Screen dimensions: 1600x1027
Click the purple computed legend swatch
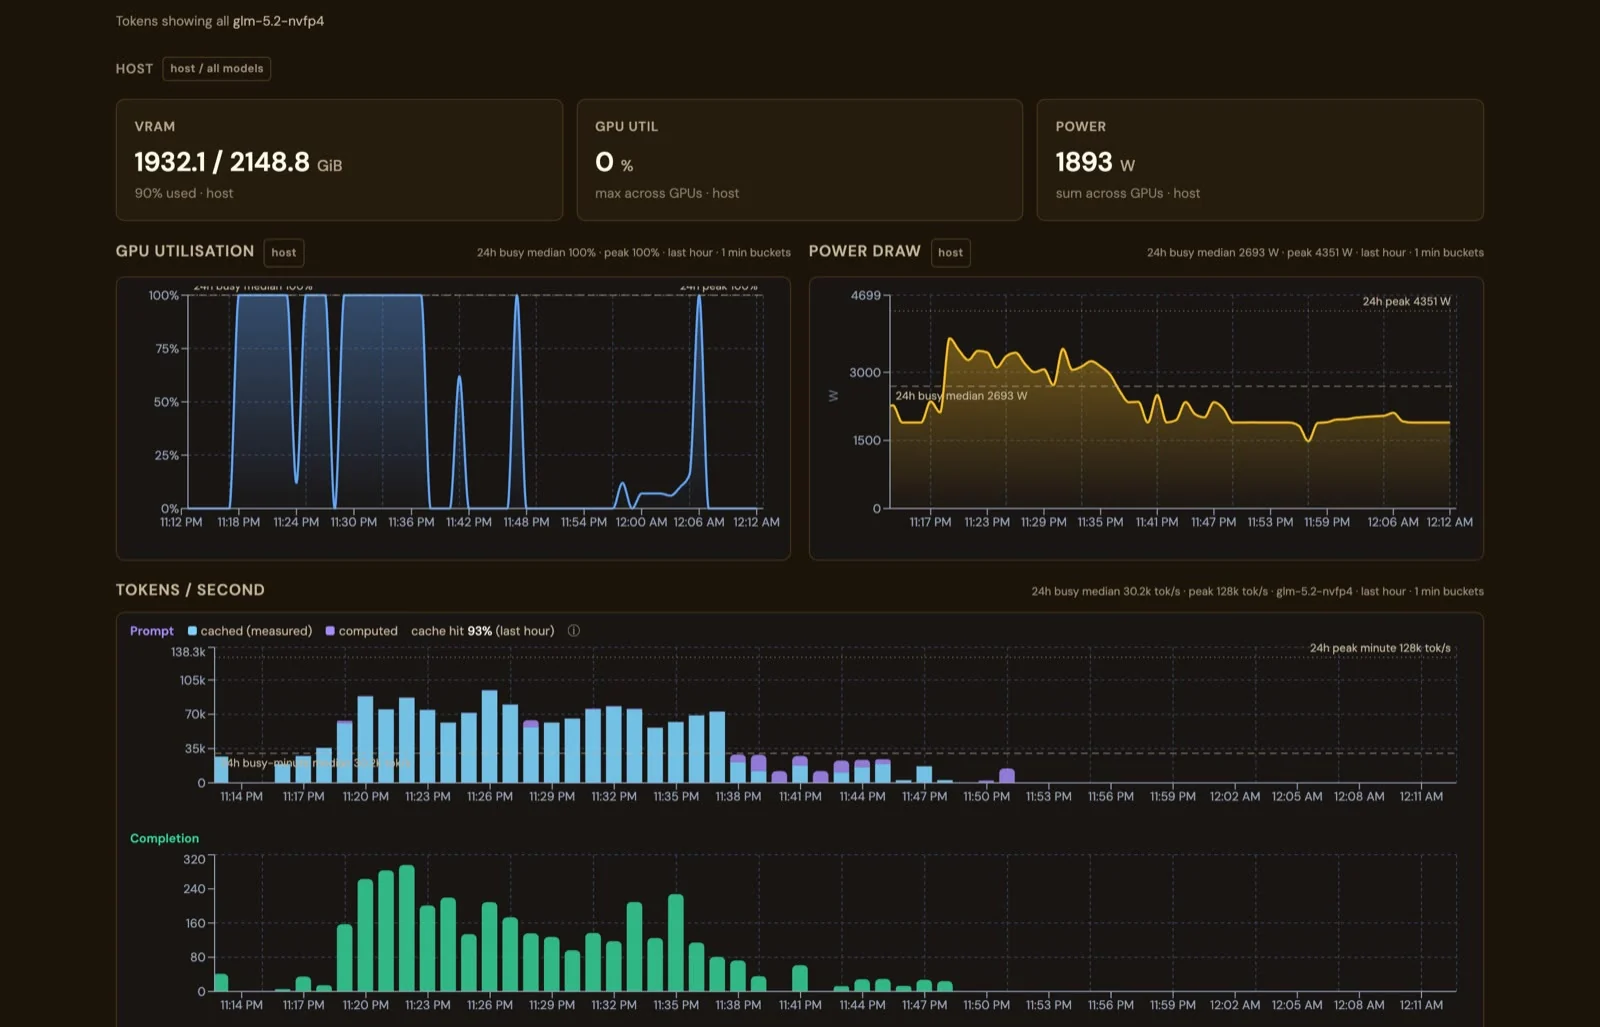click(330, 631)
